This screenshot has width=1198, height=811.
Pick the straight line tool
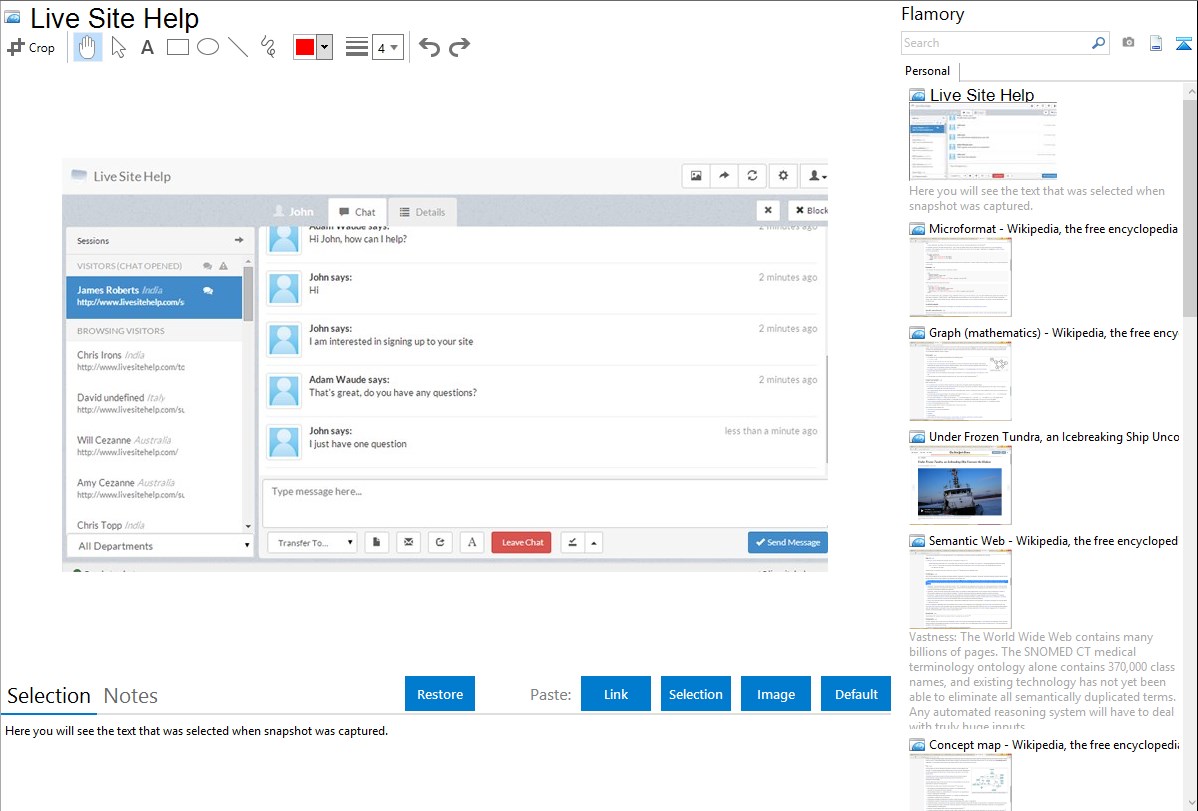click(238, 47)
